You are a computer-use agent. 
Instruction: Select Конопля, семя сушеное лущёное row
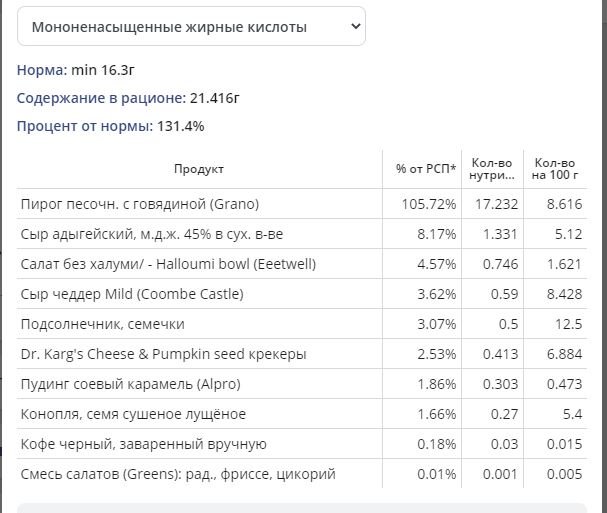[x=302, y=414]
